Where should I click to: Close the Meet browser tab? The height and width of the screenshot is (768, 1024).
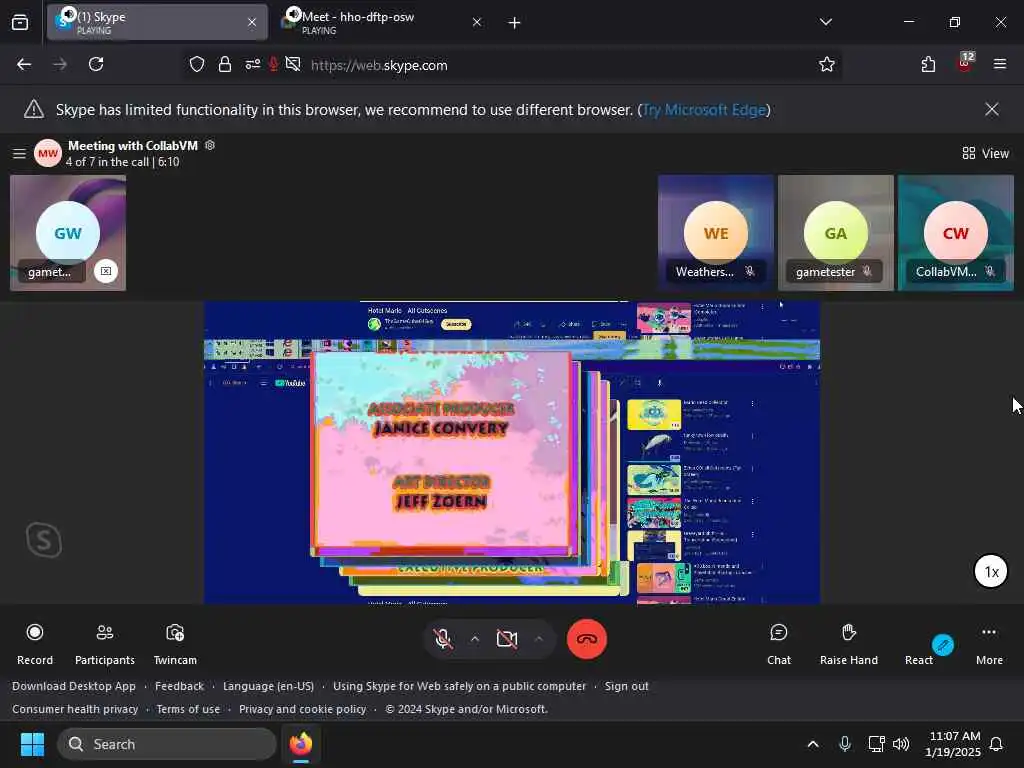[x=477, y=22]
